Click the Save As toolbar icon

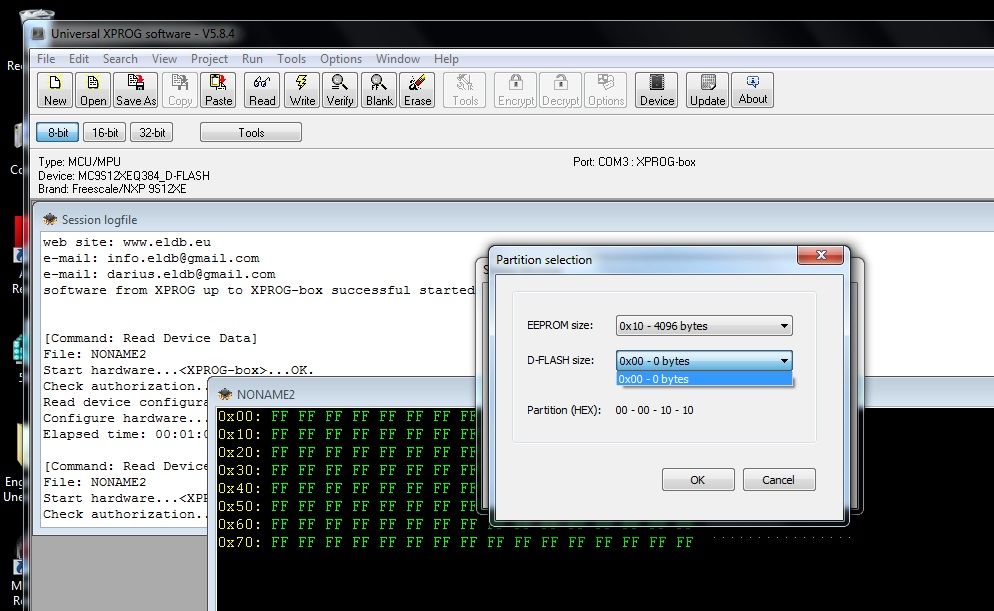[x=136, y=90]
